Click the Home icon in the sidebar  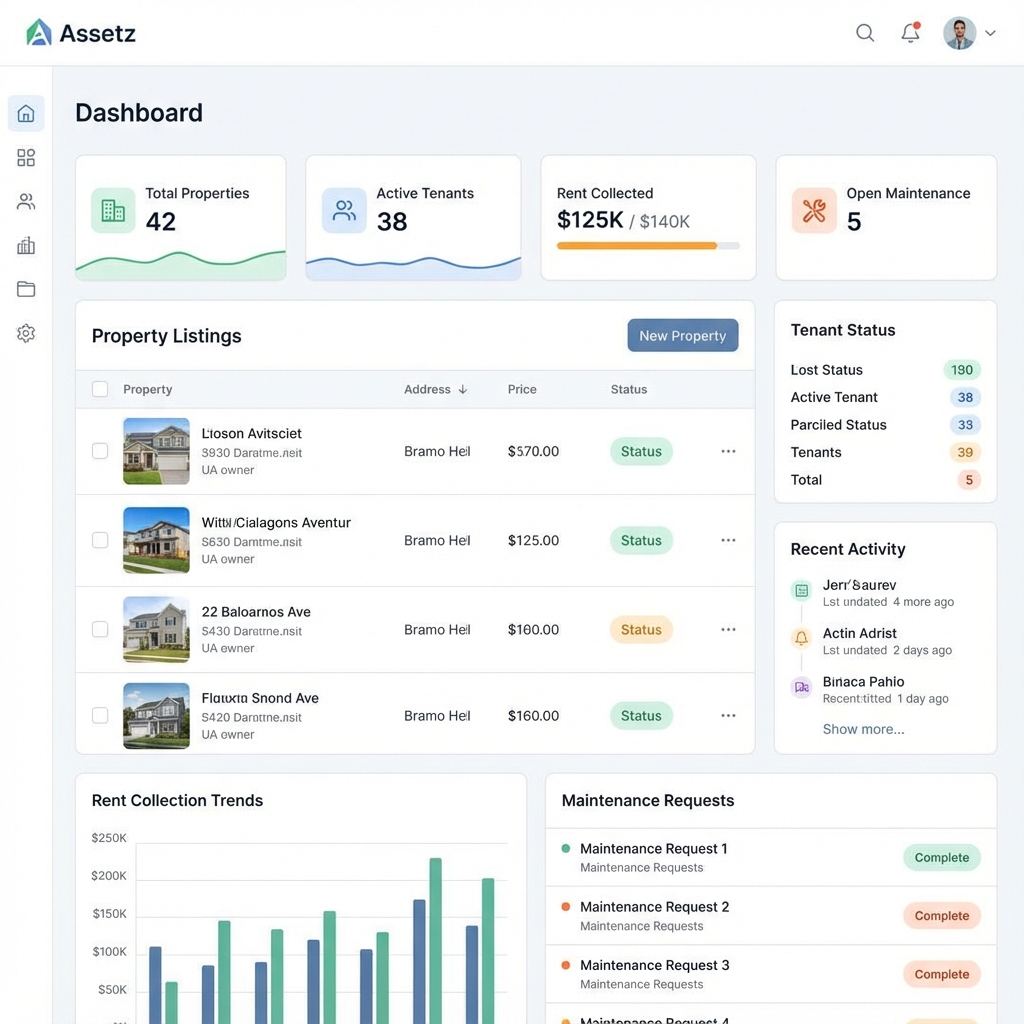[x=26, y=114]
